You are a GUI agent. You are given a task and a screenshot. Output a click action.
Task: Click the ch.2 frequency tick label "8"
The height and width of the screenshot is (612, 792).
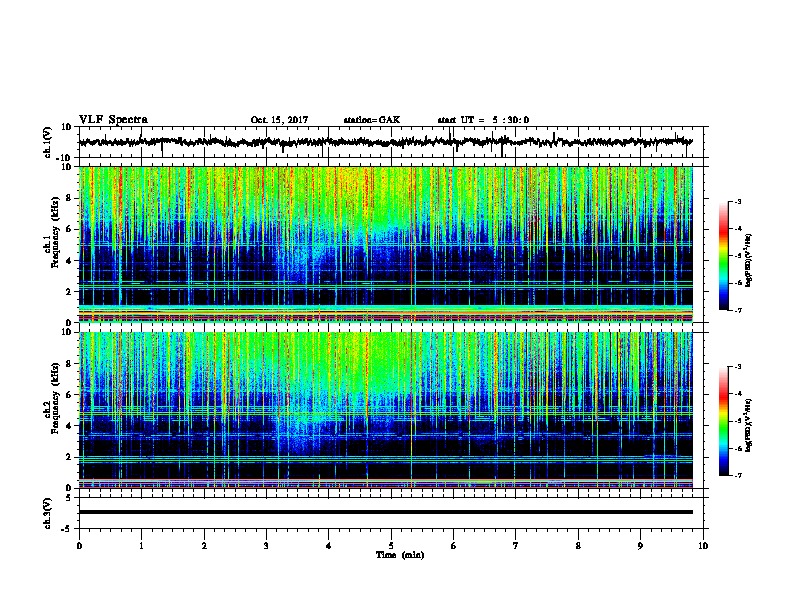click(69, 364)
